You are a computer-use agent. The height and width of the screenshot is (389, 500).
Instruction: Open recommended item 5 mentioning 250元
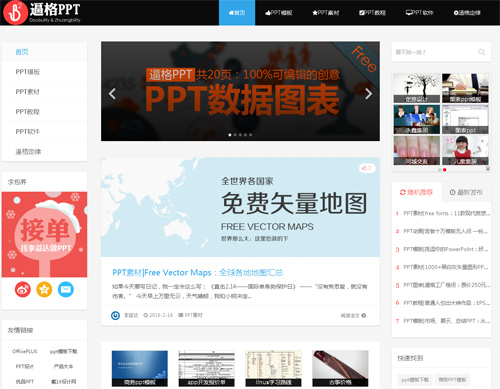(446, 285)
